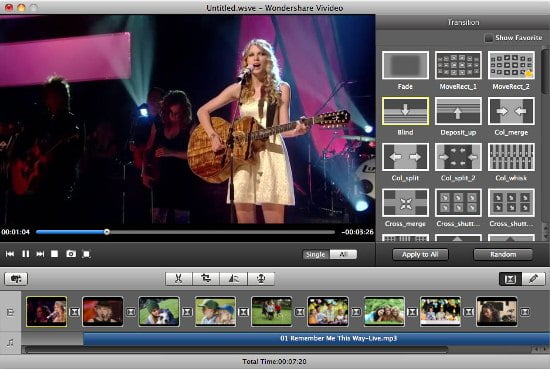This screenshot has height=369, width=550.
Task: Open the edit pencil panel icon
Action: point(534,279)
